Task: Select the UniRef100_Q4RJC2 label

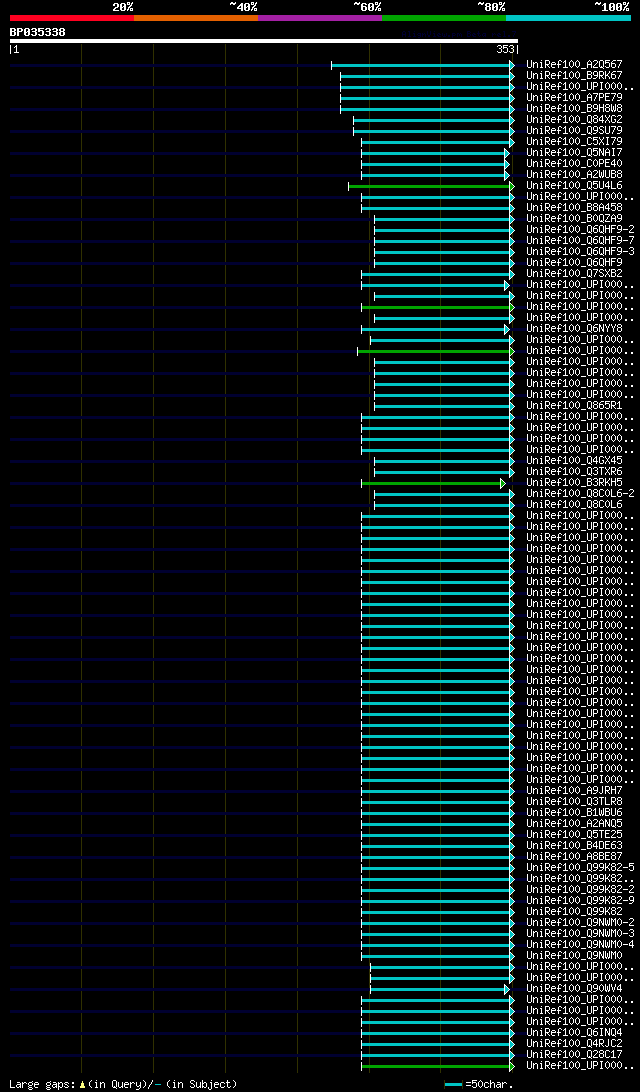Action: (574, 1044)
